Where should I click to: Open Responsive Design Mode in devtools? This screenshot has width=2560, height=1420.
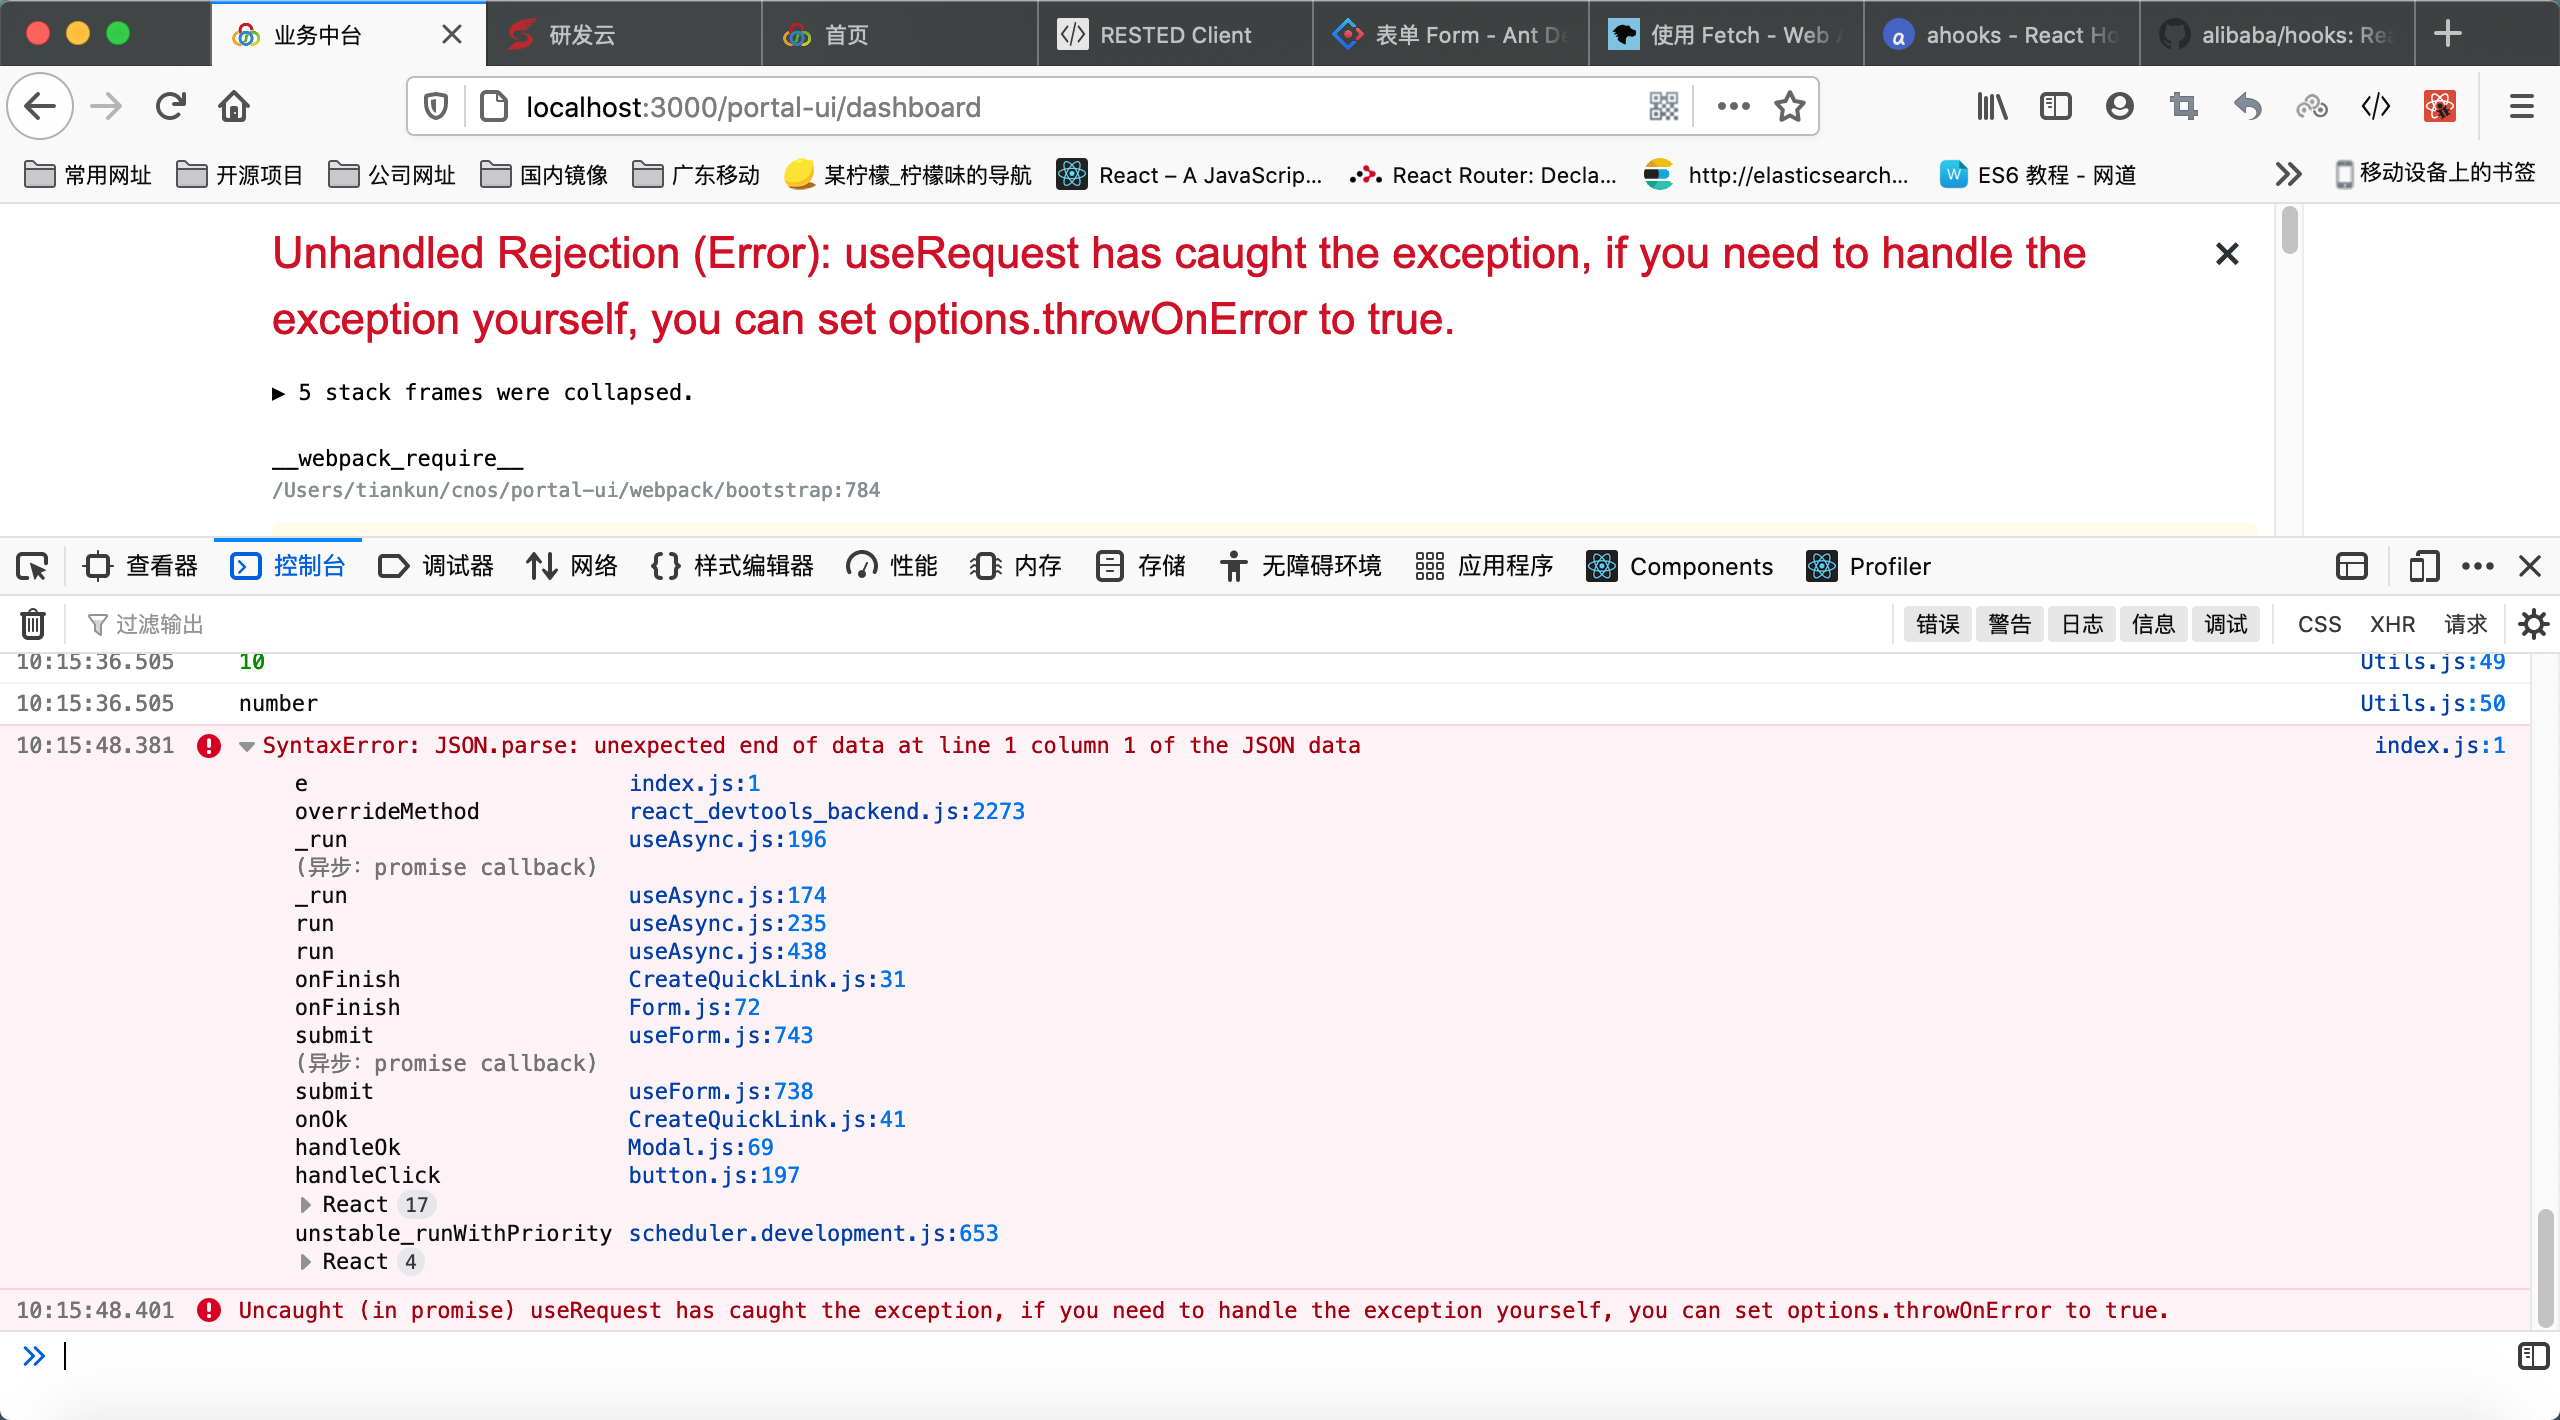[2424, 566]
